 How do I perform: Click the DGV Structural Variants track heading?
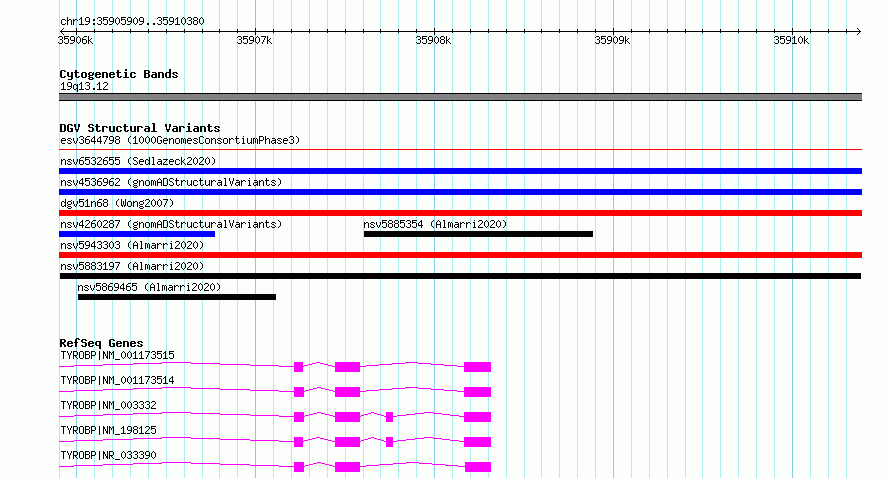coord(140,128)
